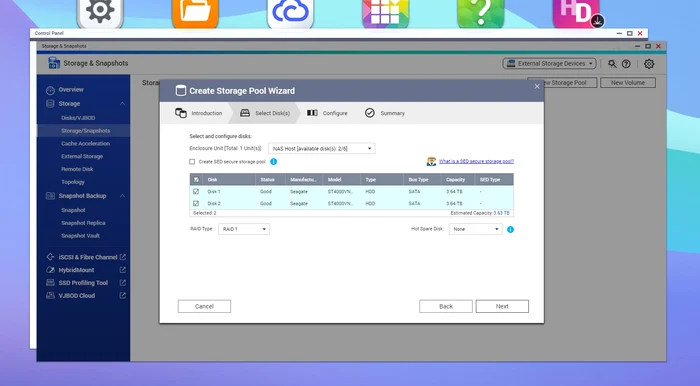
Task: Open external link icon for HybridMount
Action: click(123, 270)
